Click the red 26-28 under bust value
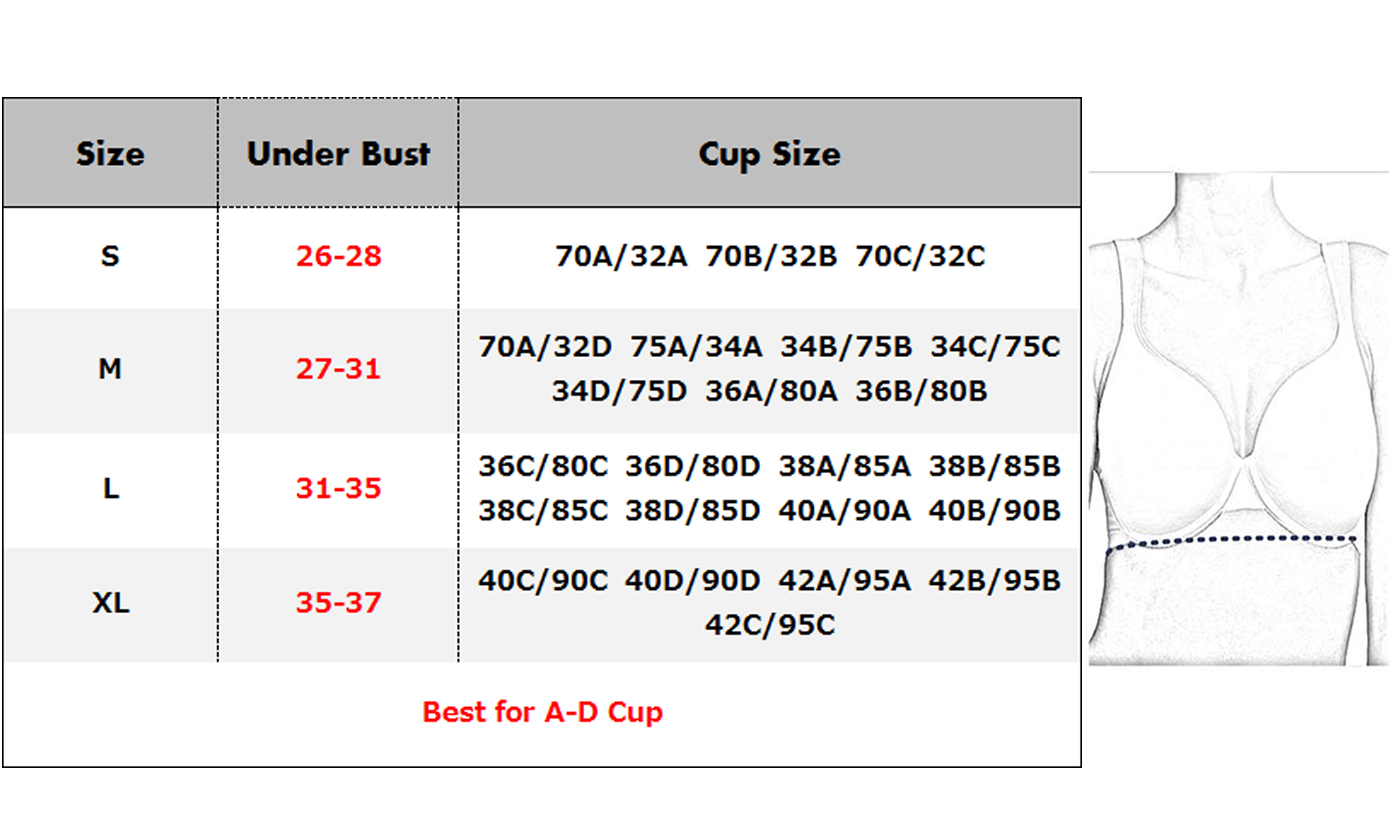The width and height of the screenshot is (1400, 840). point(338,256)
